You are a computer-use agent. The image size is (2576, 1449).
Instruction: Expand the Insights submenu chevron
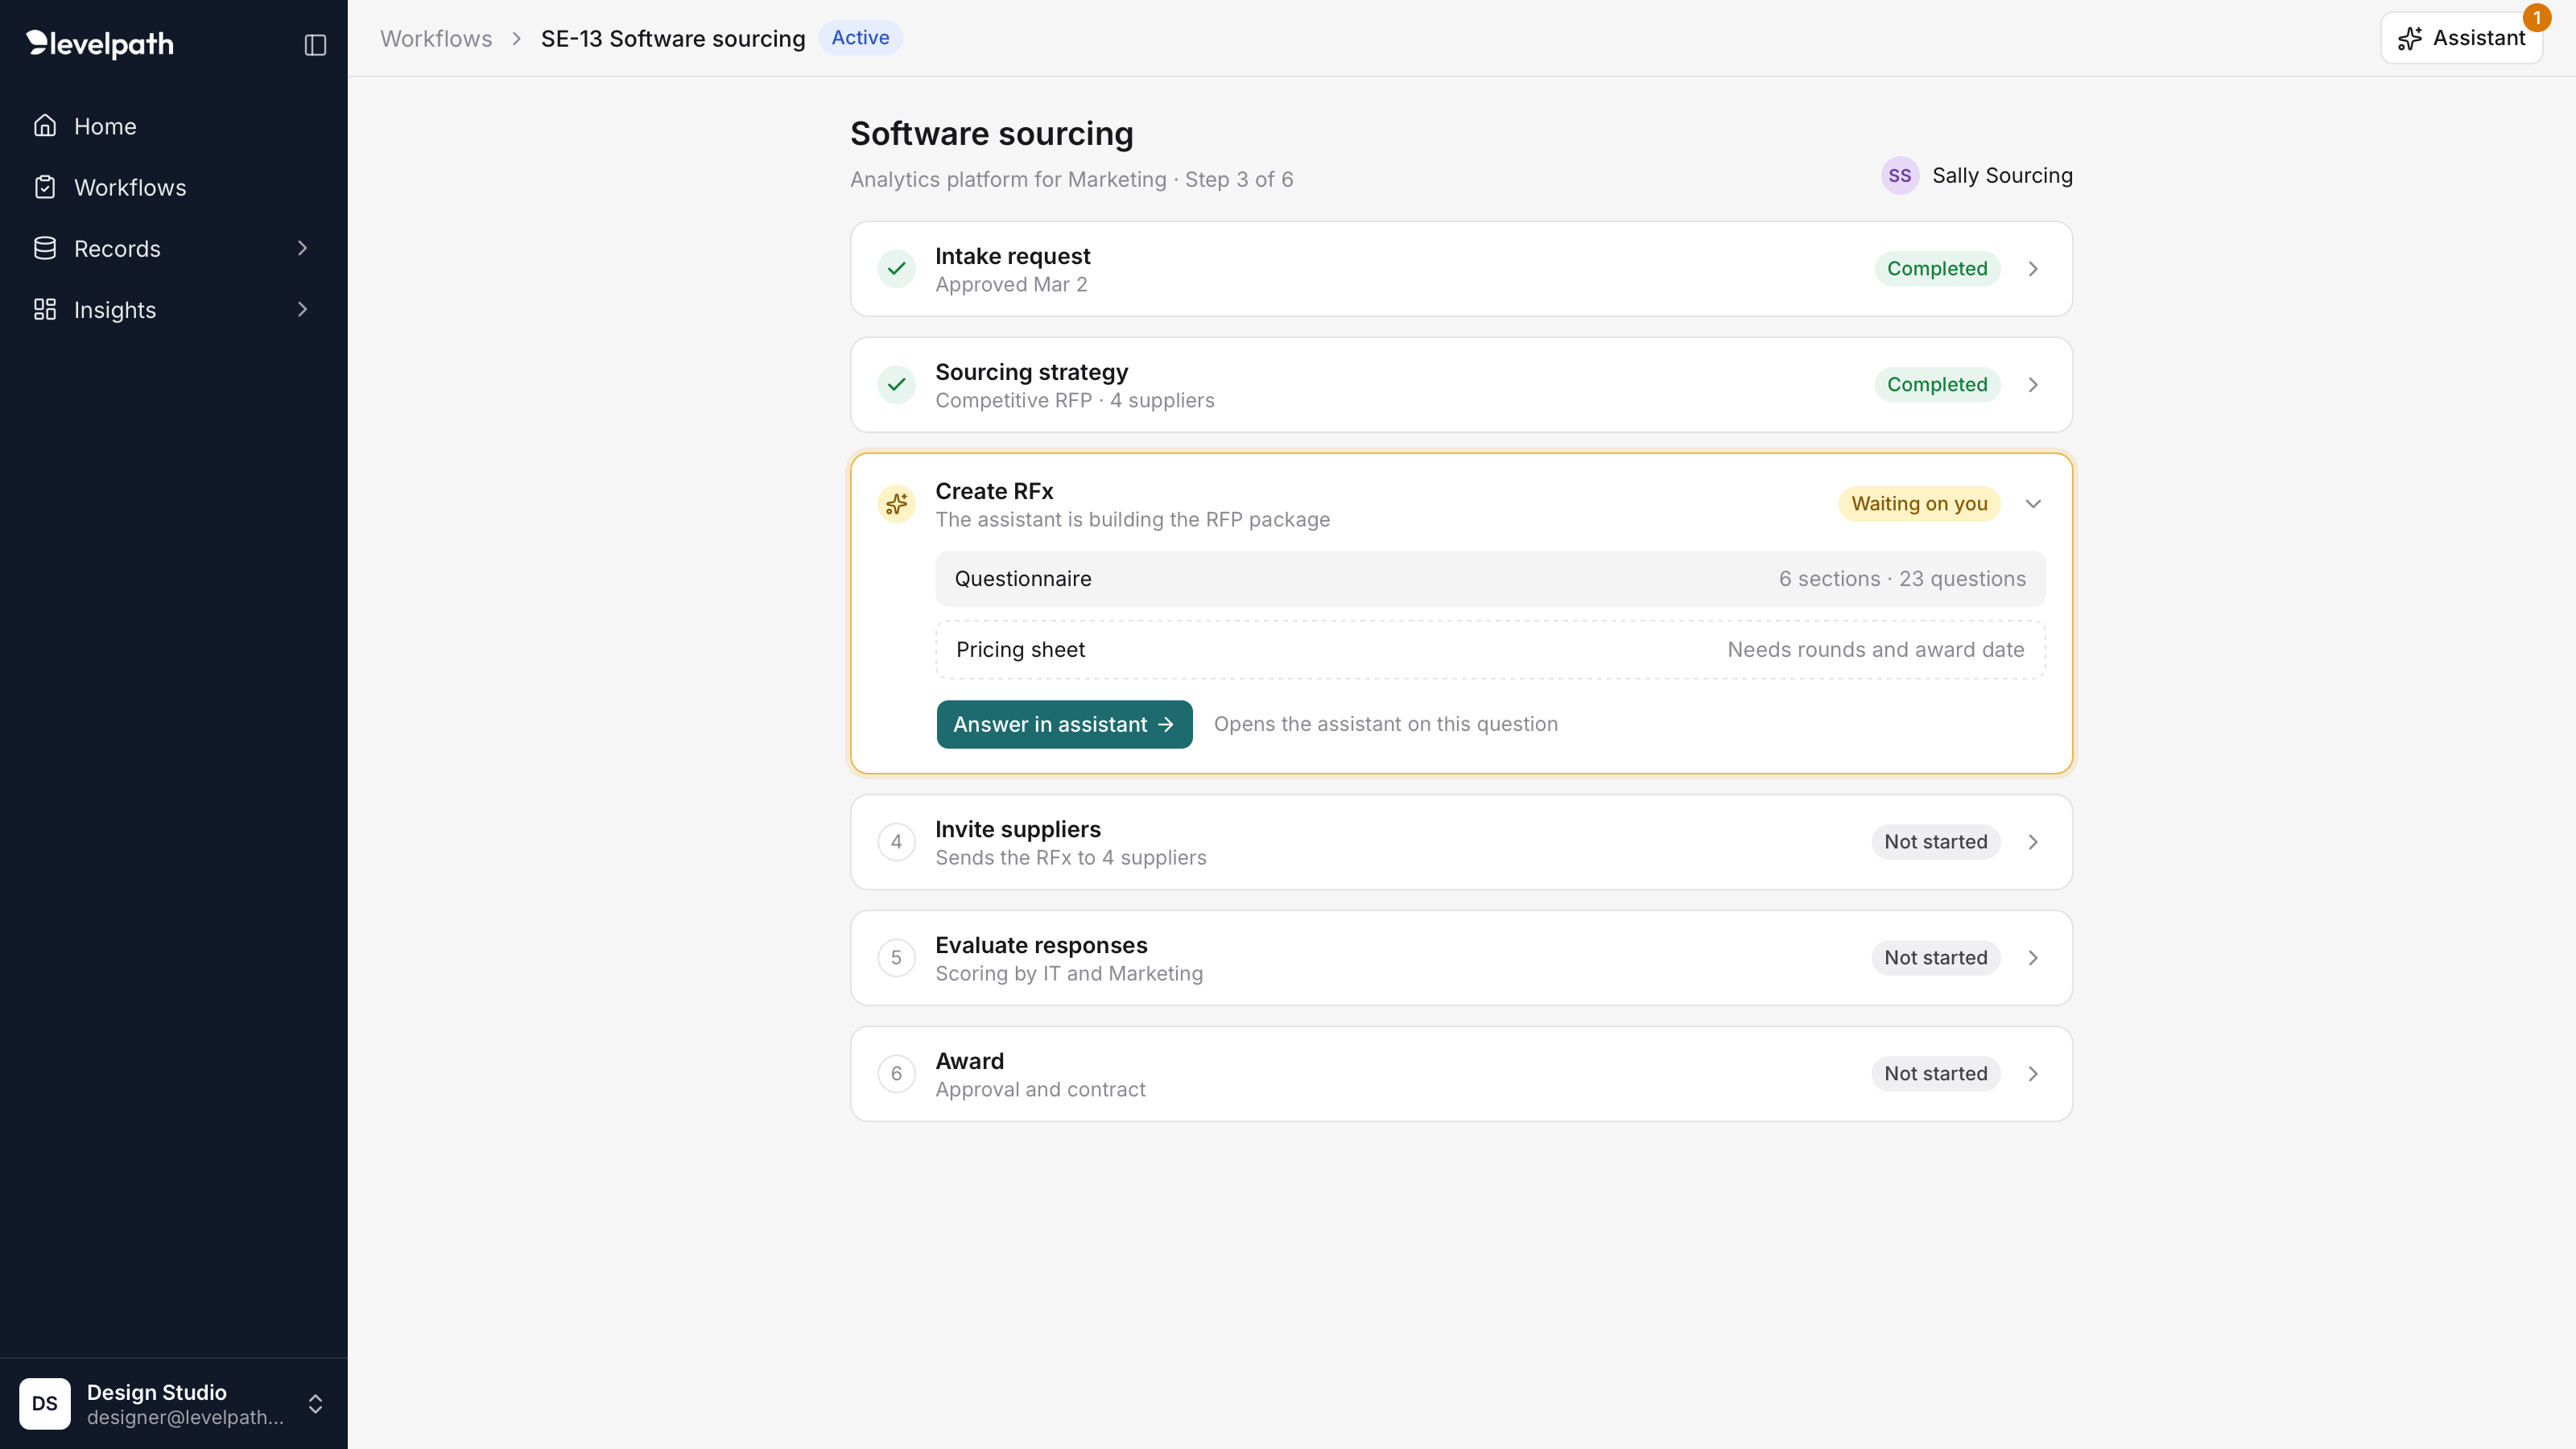coord(302,309)
